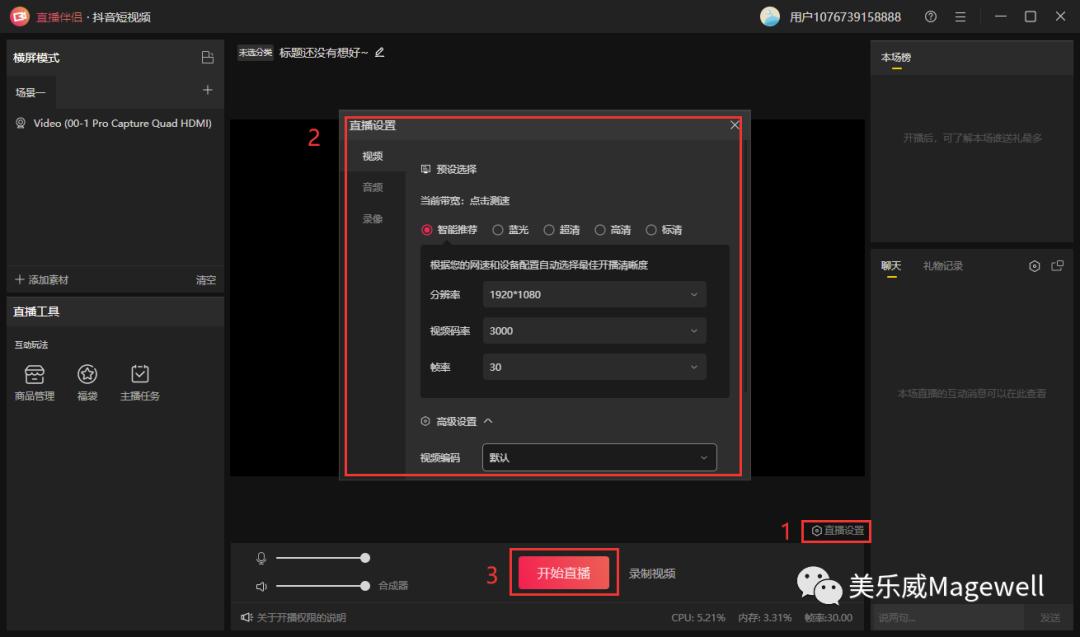
Task: Open chat settings gear in right panel
Action: point(1034,265)
